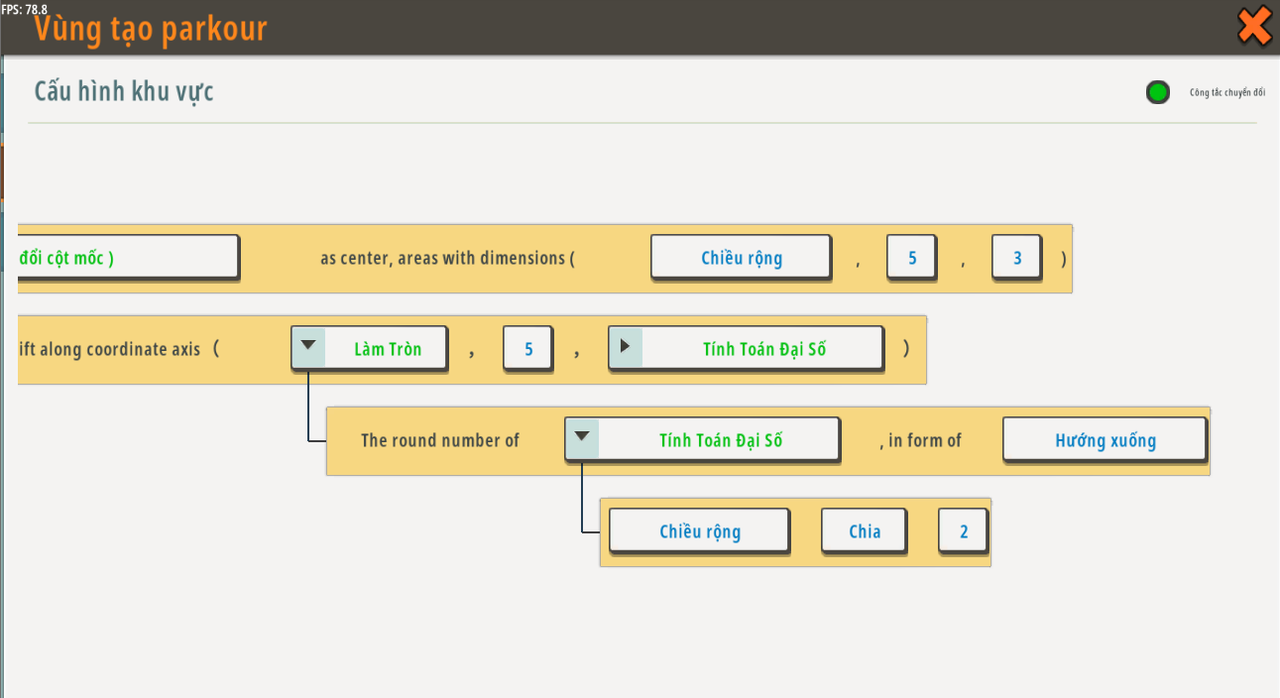The width and height of the screenshot is (1280, 698).
Task: Collapse the Làm Tròn dropdown arrow
Action: point(309,347)
